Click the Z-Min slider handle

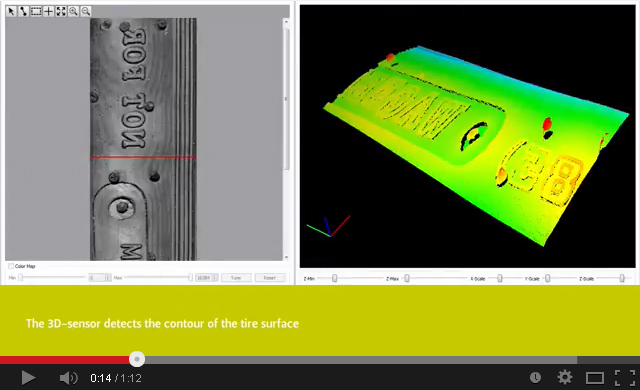click(x=335, y=278)
